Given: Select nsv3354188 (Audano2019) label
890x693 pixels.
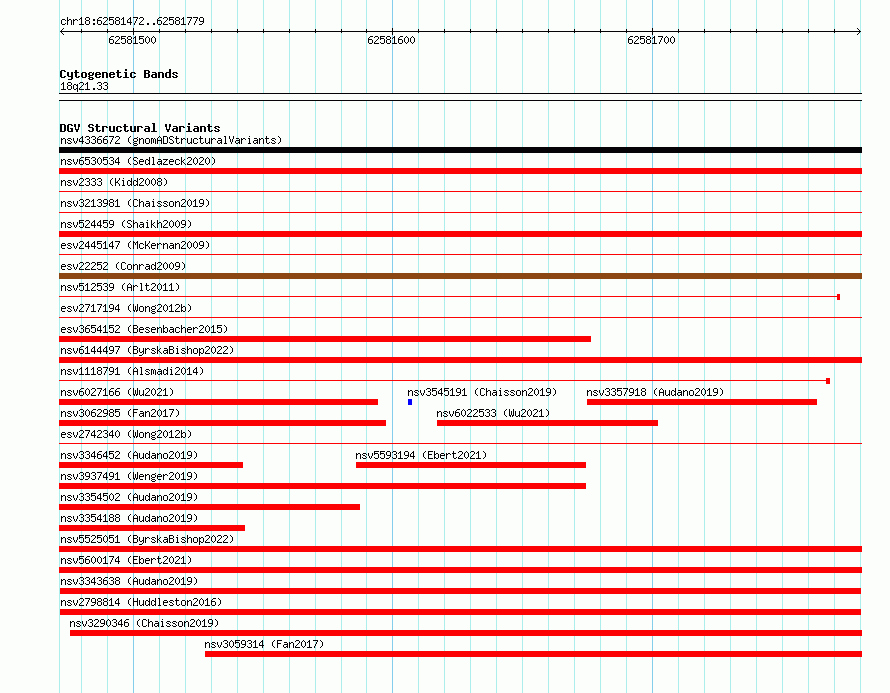Looking at the screenshot, I should point(129,518).
